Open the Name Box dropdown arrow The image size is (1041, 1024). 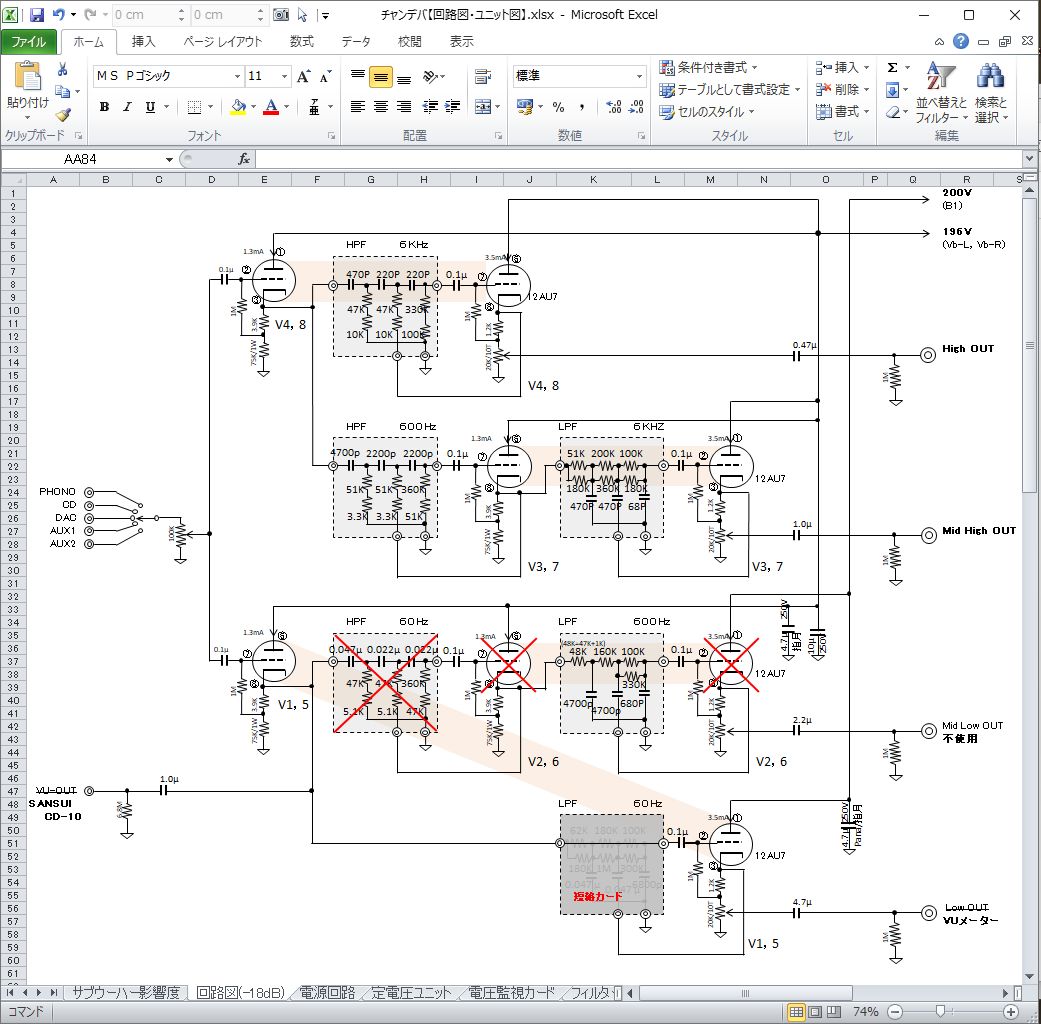169,159
